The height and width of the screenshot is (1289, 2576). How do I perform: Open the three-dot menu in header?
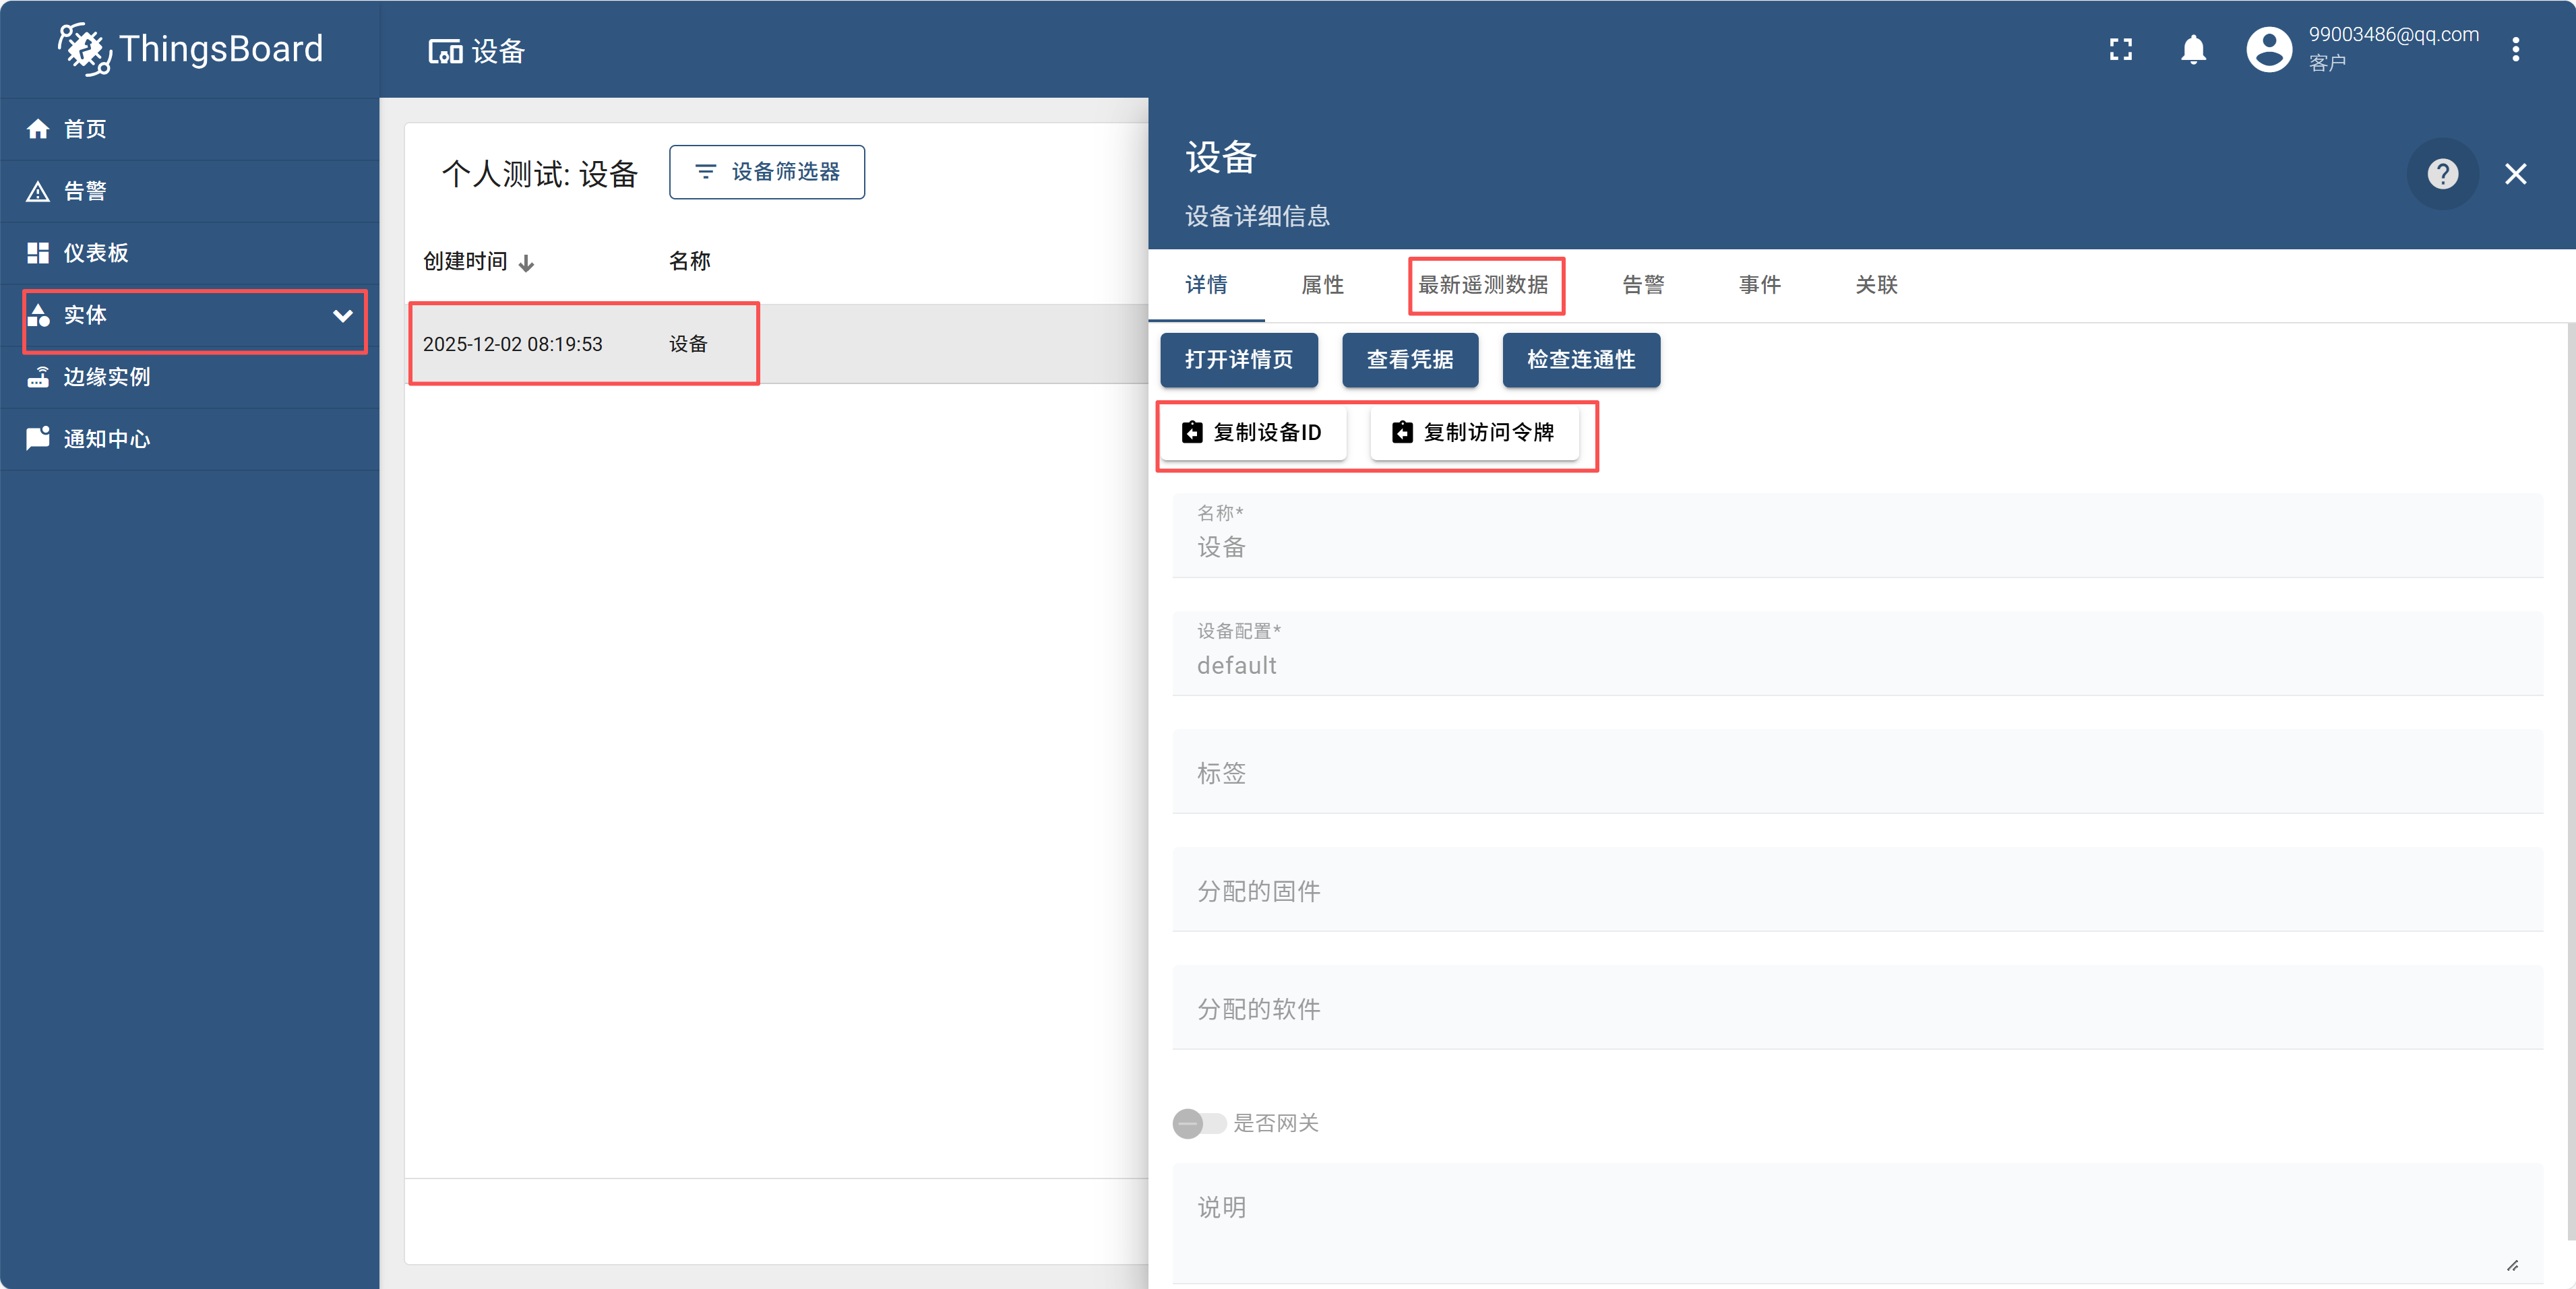pyautogui.click(x=2515, y=49)
